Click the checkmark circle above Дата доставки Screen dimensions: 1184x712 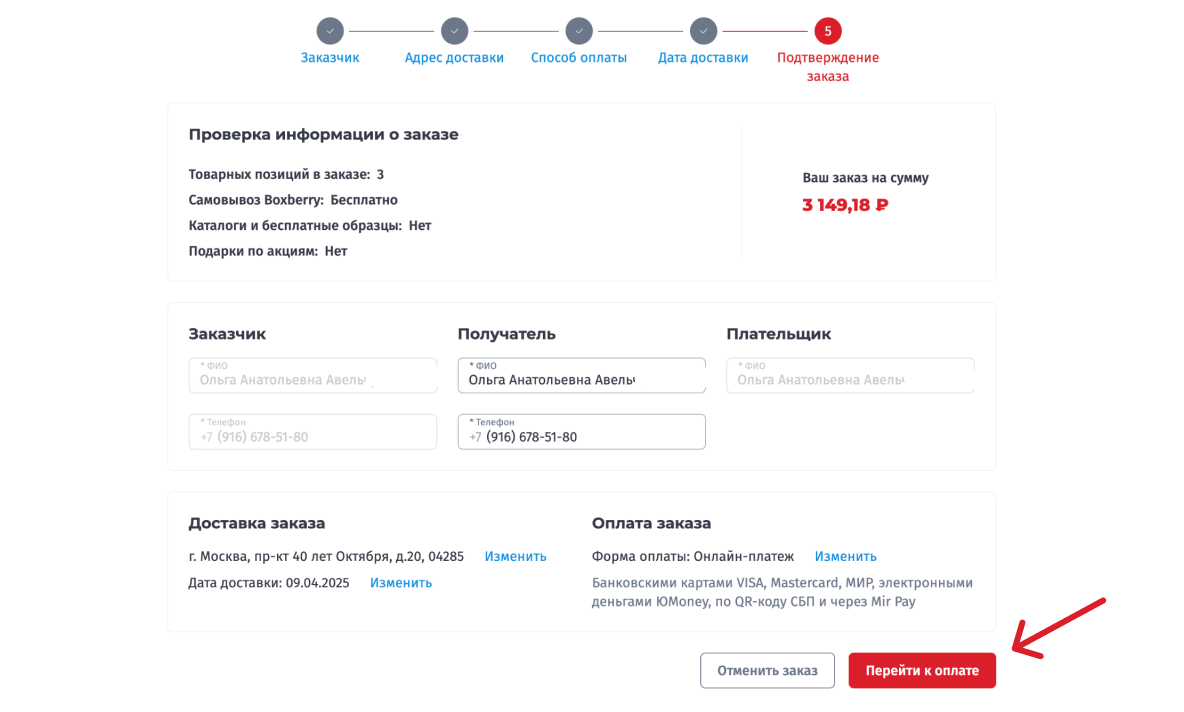703,31
